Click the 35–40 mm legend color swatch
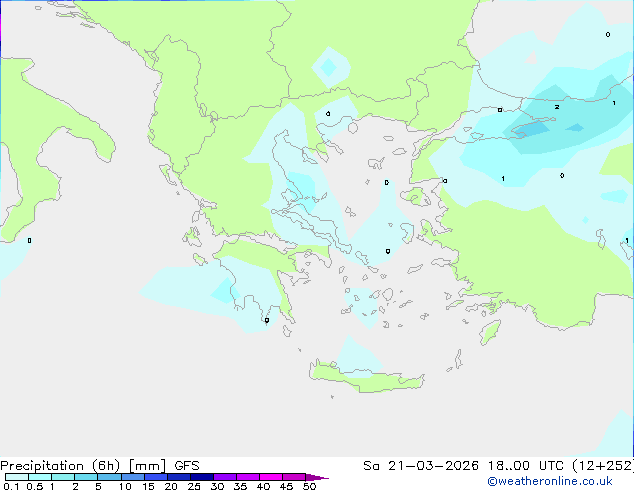634x490 pixels. [248, 477]
